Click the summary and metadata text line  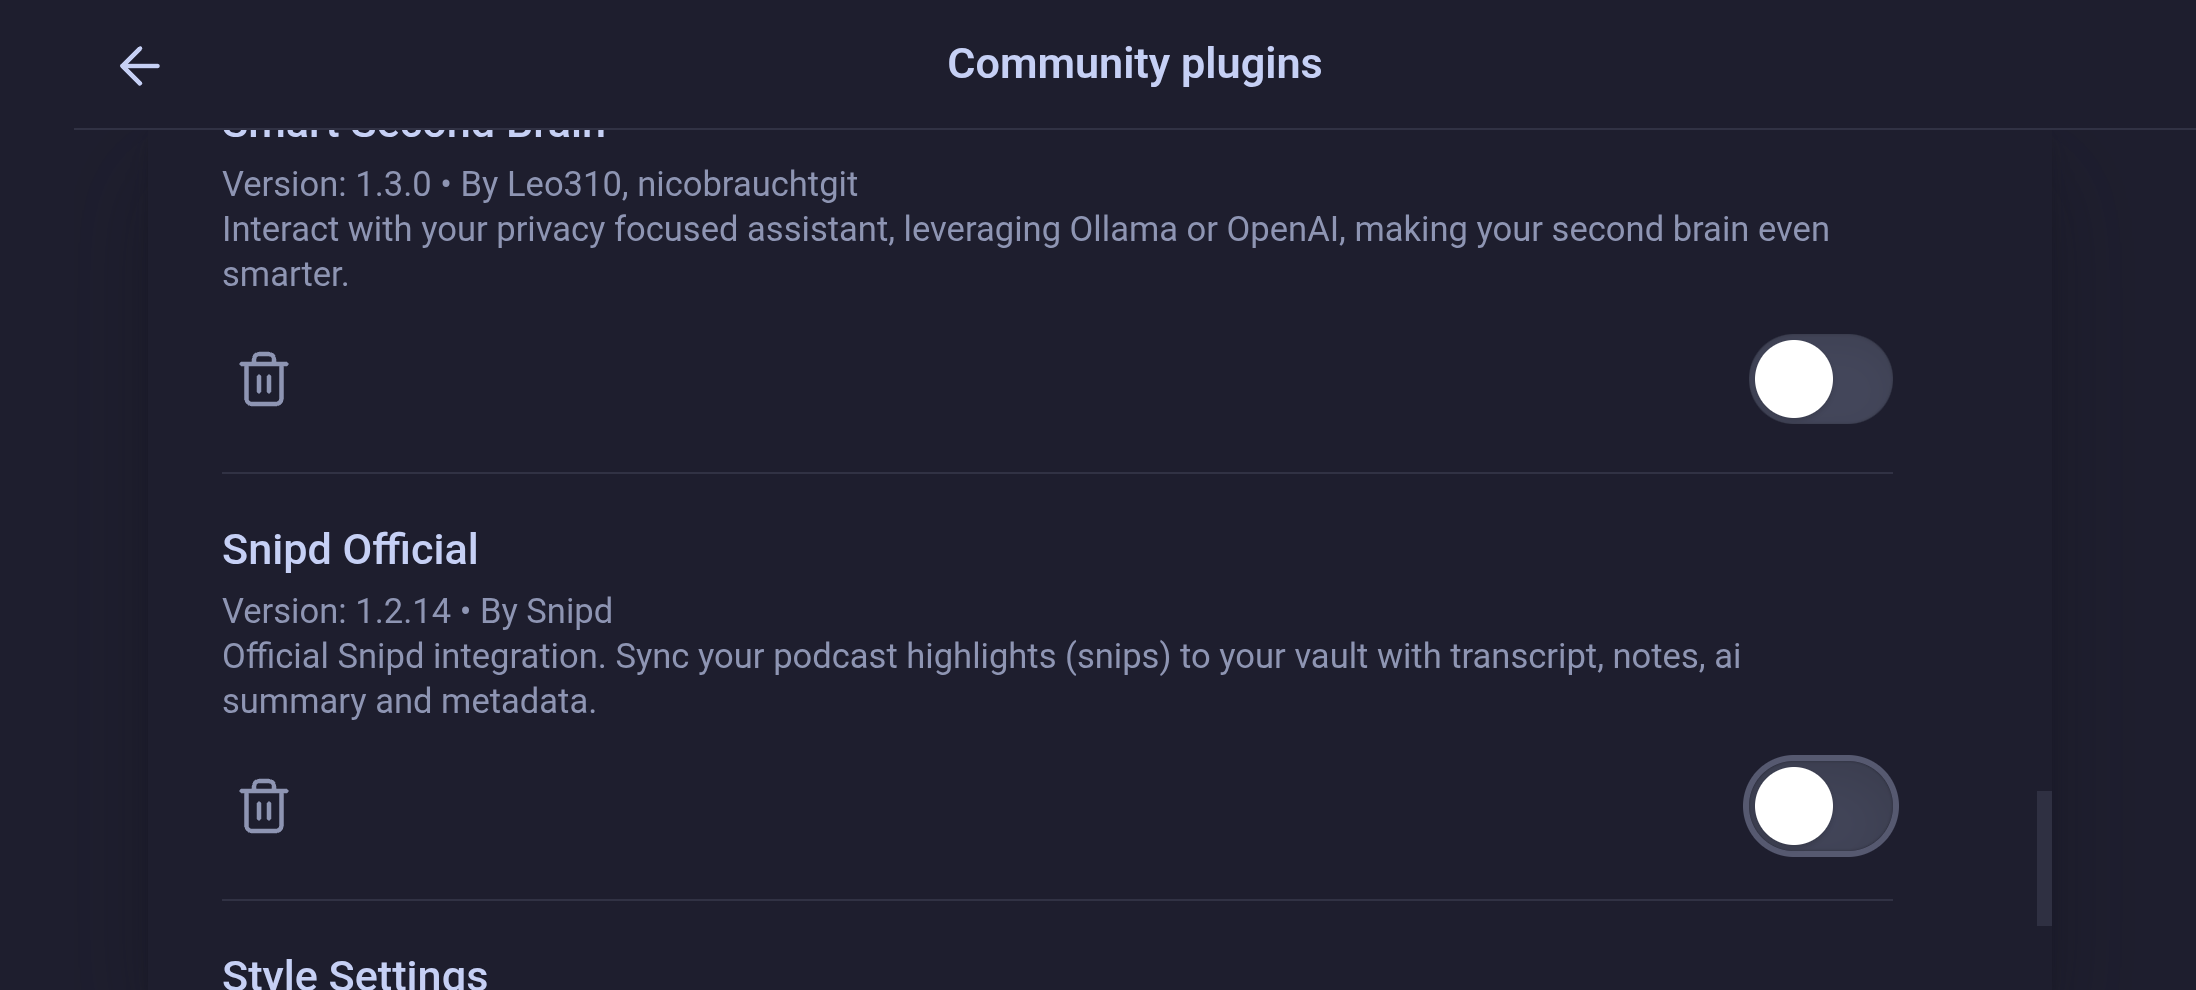pyautogui.click(x=409, y=701)
